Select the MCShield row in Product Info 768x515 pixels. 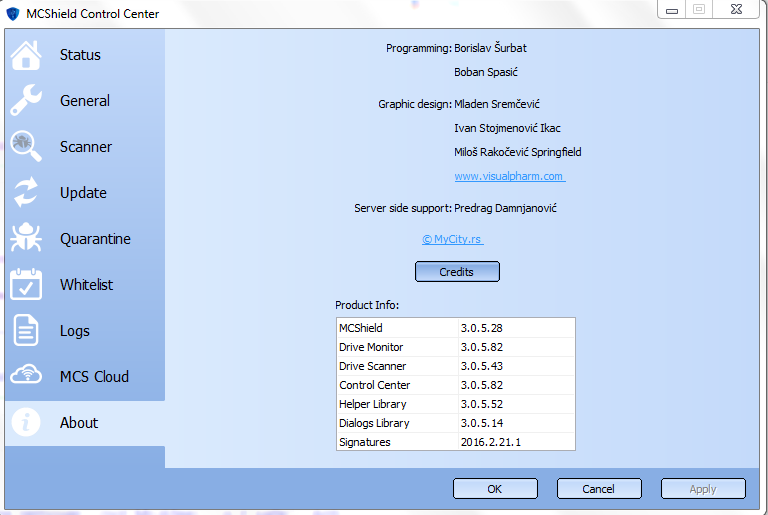click(x=456, y=328)
